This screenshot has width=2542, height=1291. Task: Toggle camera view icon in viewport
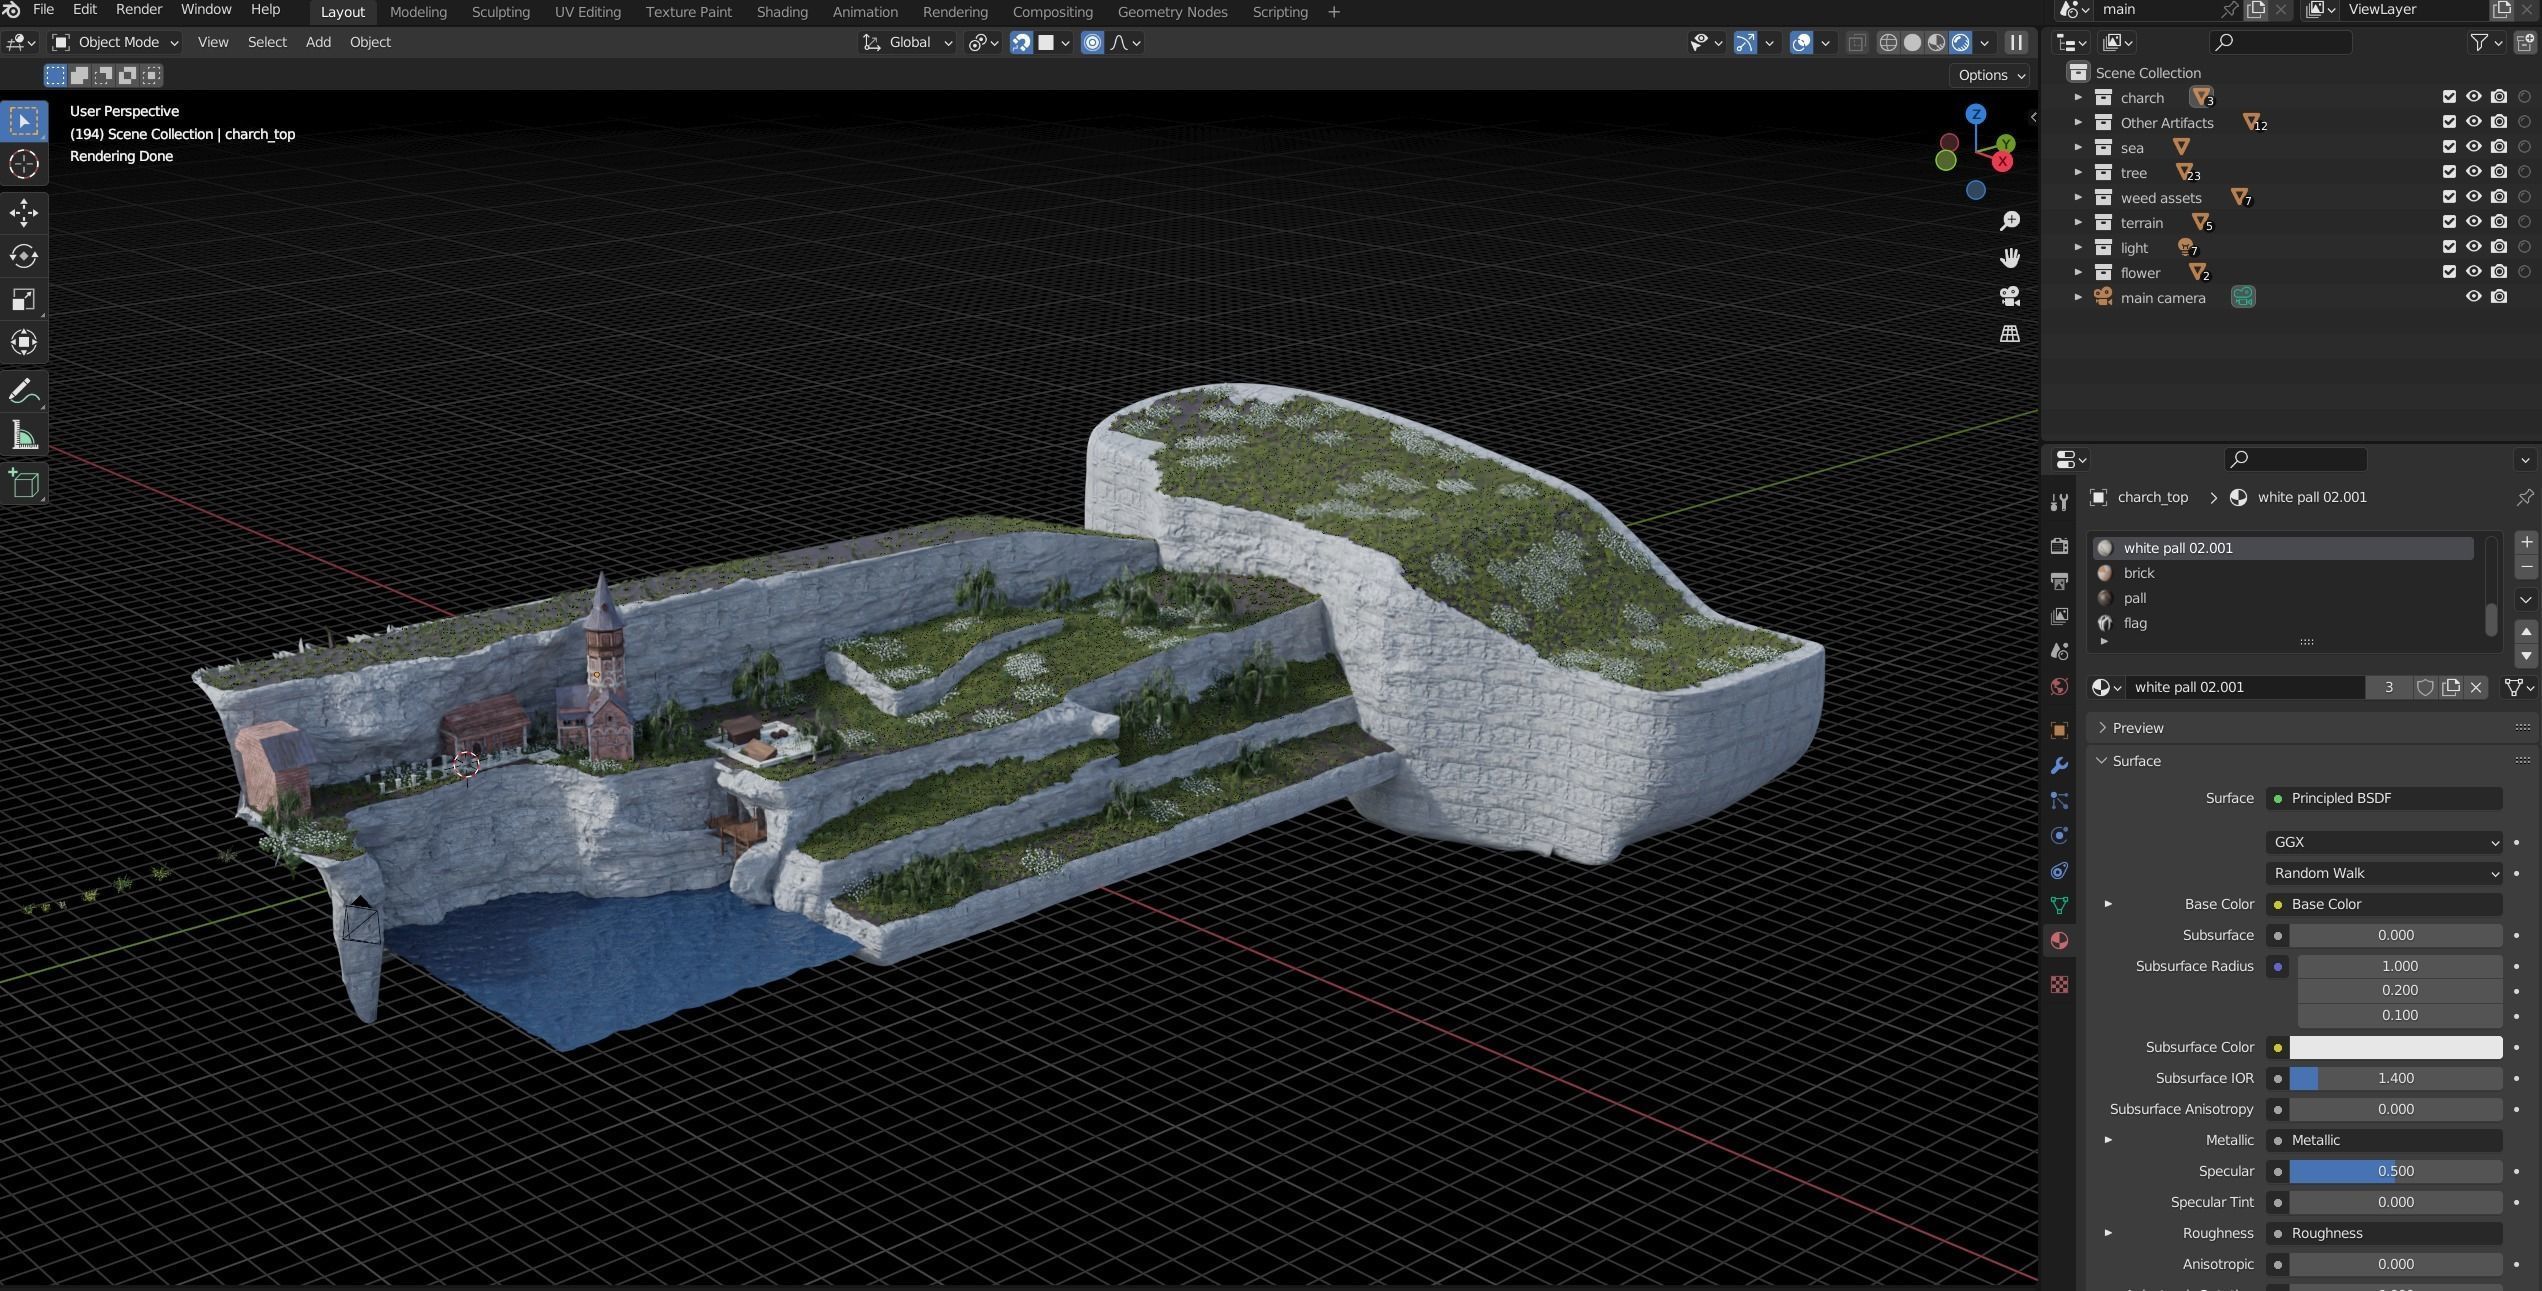[2009, 296]
